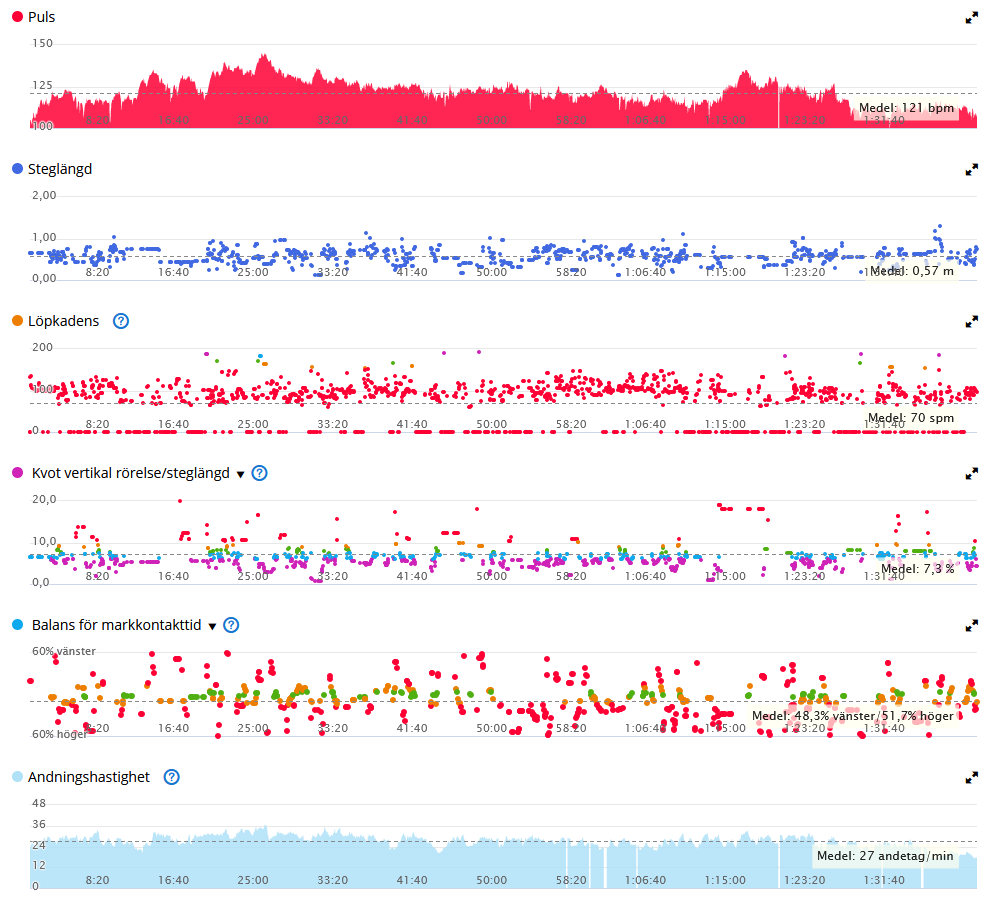Viewport: 989px width, 900px height.
Task: Click the Löpkadens chart title
Action: pos(64,321)
